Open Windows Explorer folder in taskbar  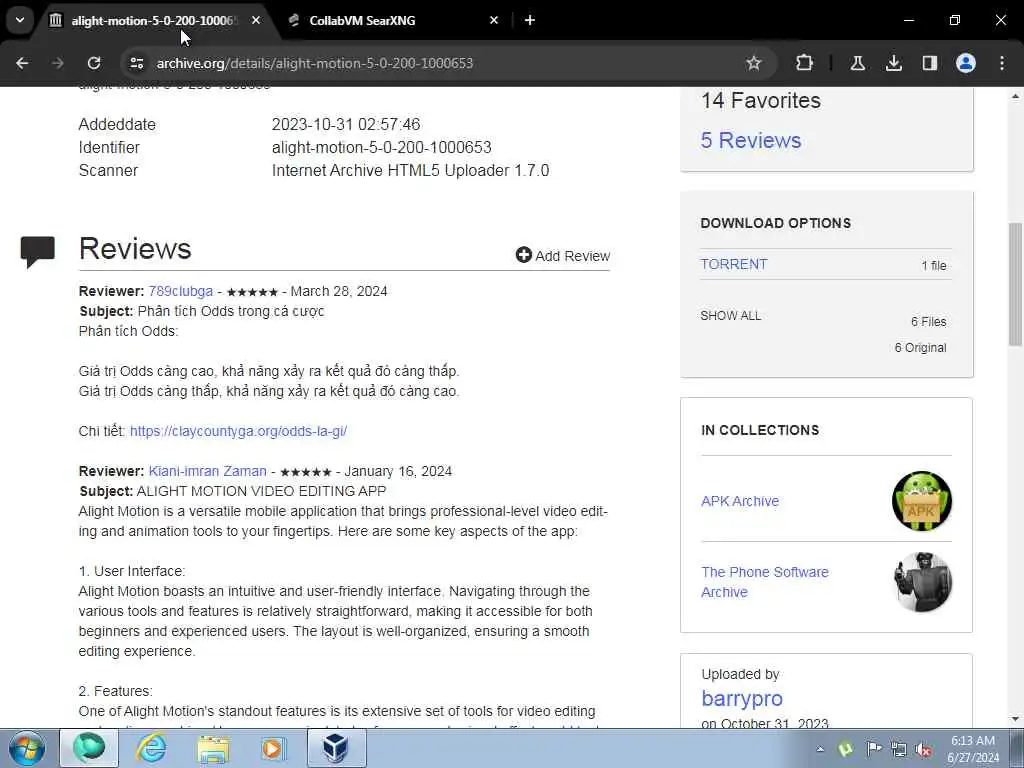pos(214,748)
